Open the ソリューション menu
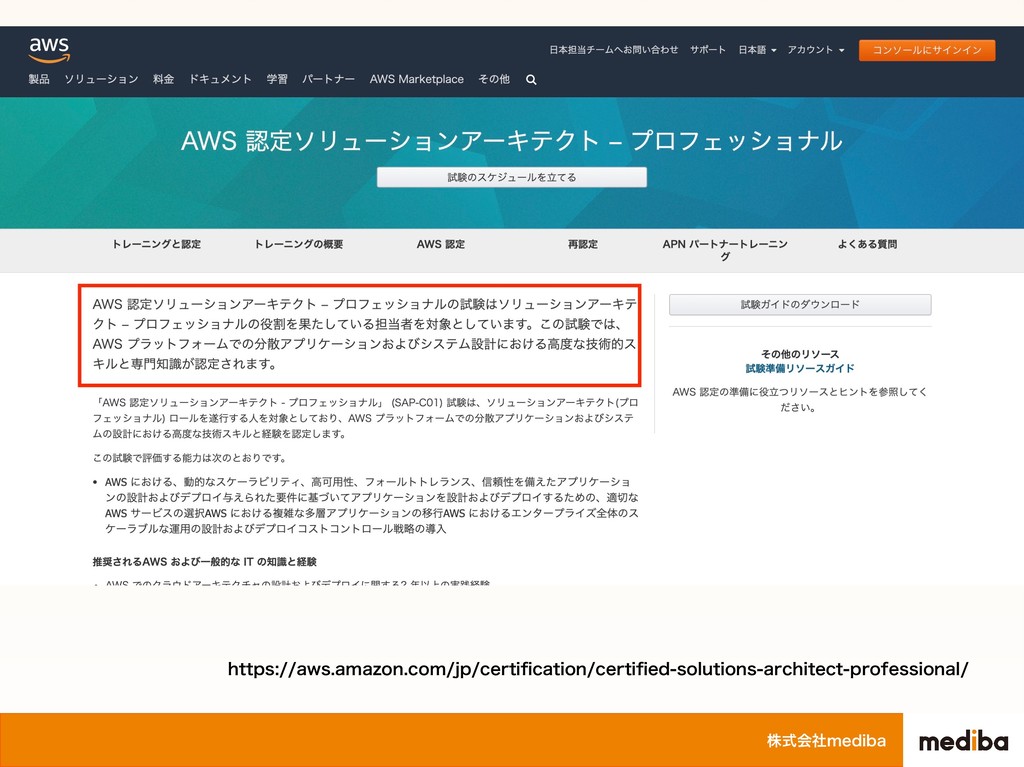 [x=101, y=79]
